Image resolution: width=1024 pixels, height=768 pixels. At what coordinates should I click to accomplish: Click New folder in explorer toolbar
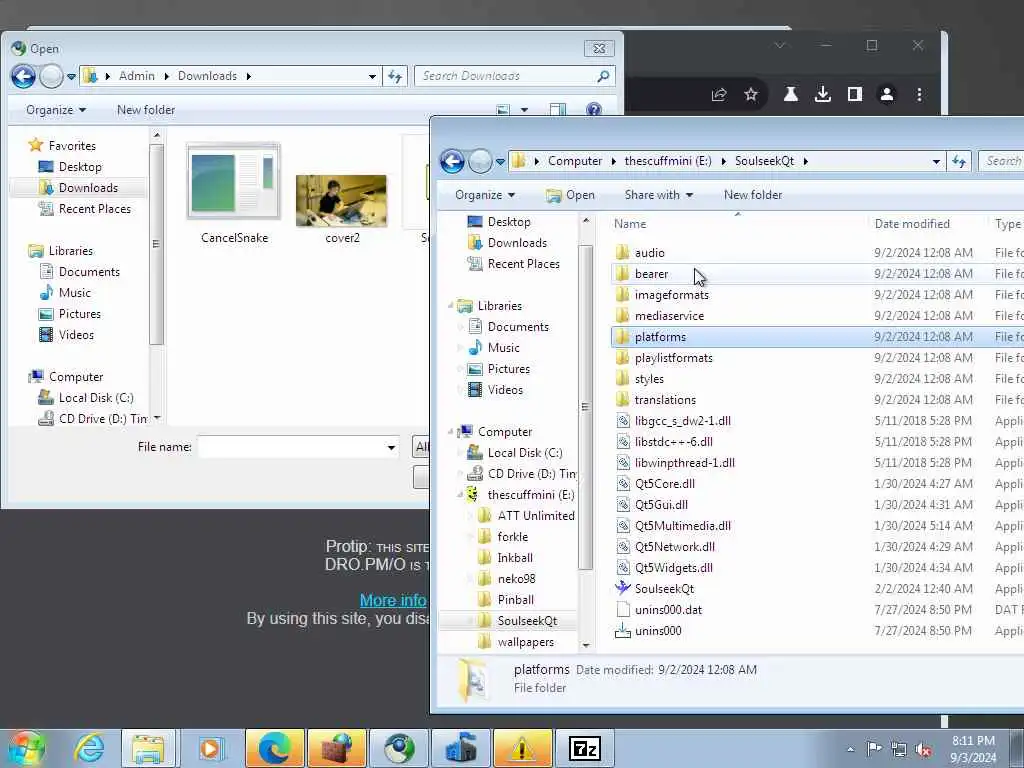tap(752, 195)
